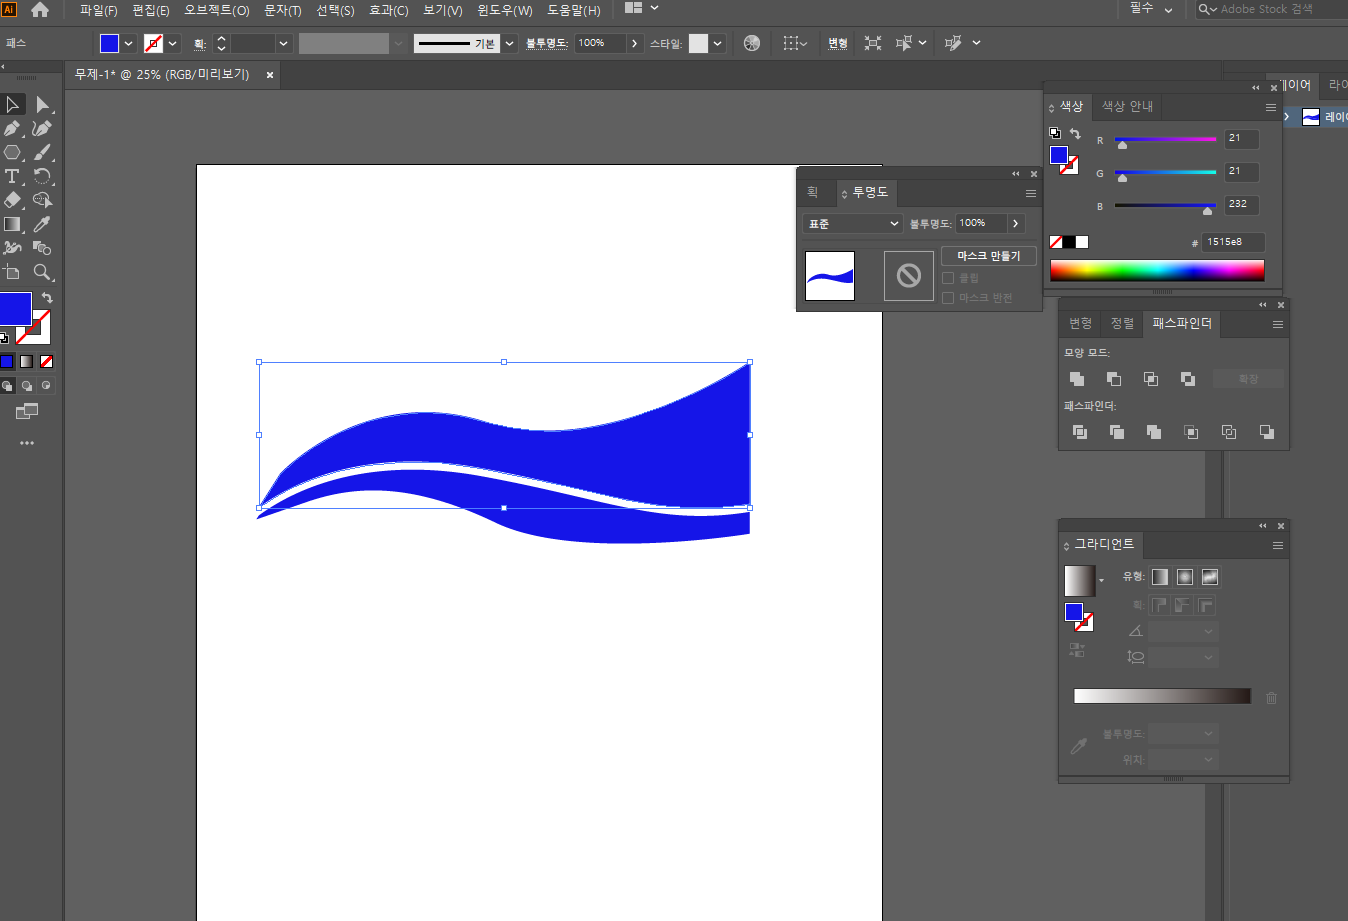Viewport: 1348px width, 921px height.
Task: Open the 효과(C) menu
Action: tap(388, 10)
